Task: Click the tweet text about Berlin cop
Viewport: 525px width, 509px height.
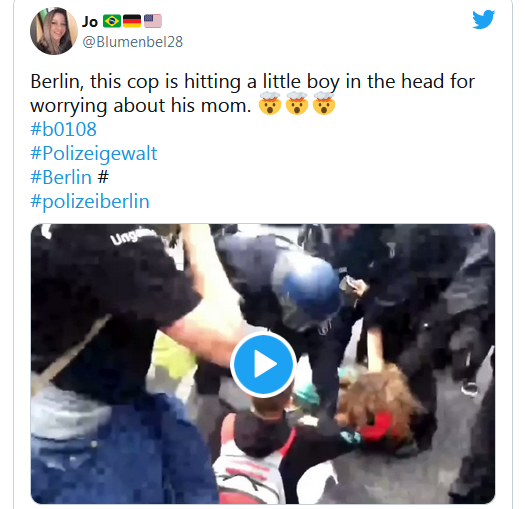Action: (253, 93)
